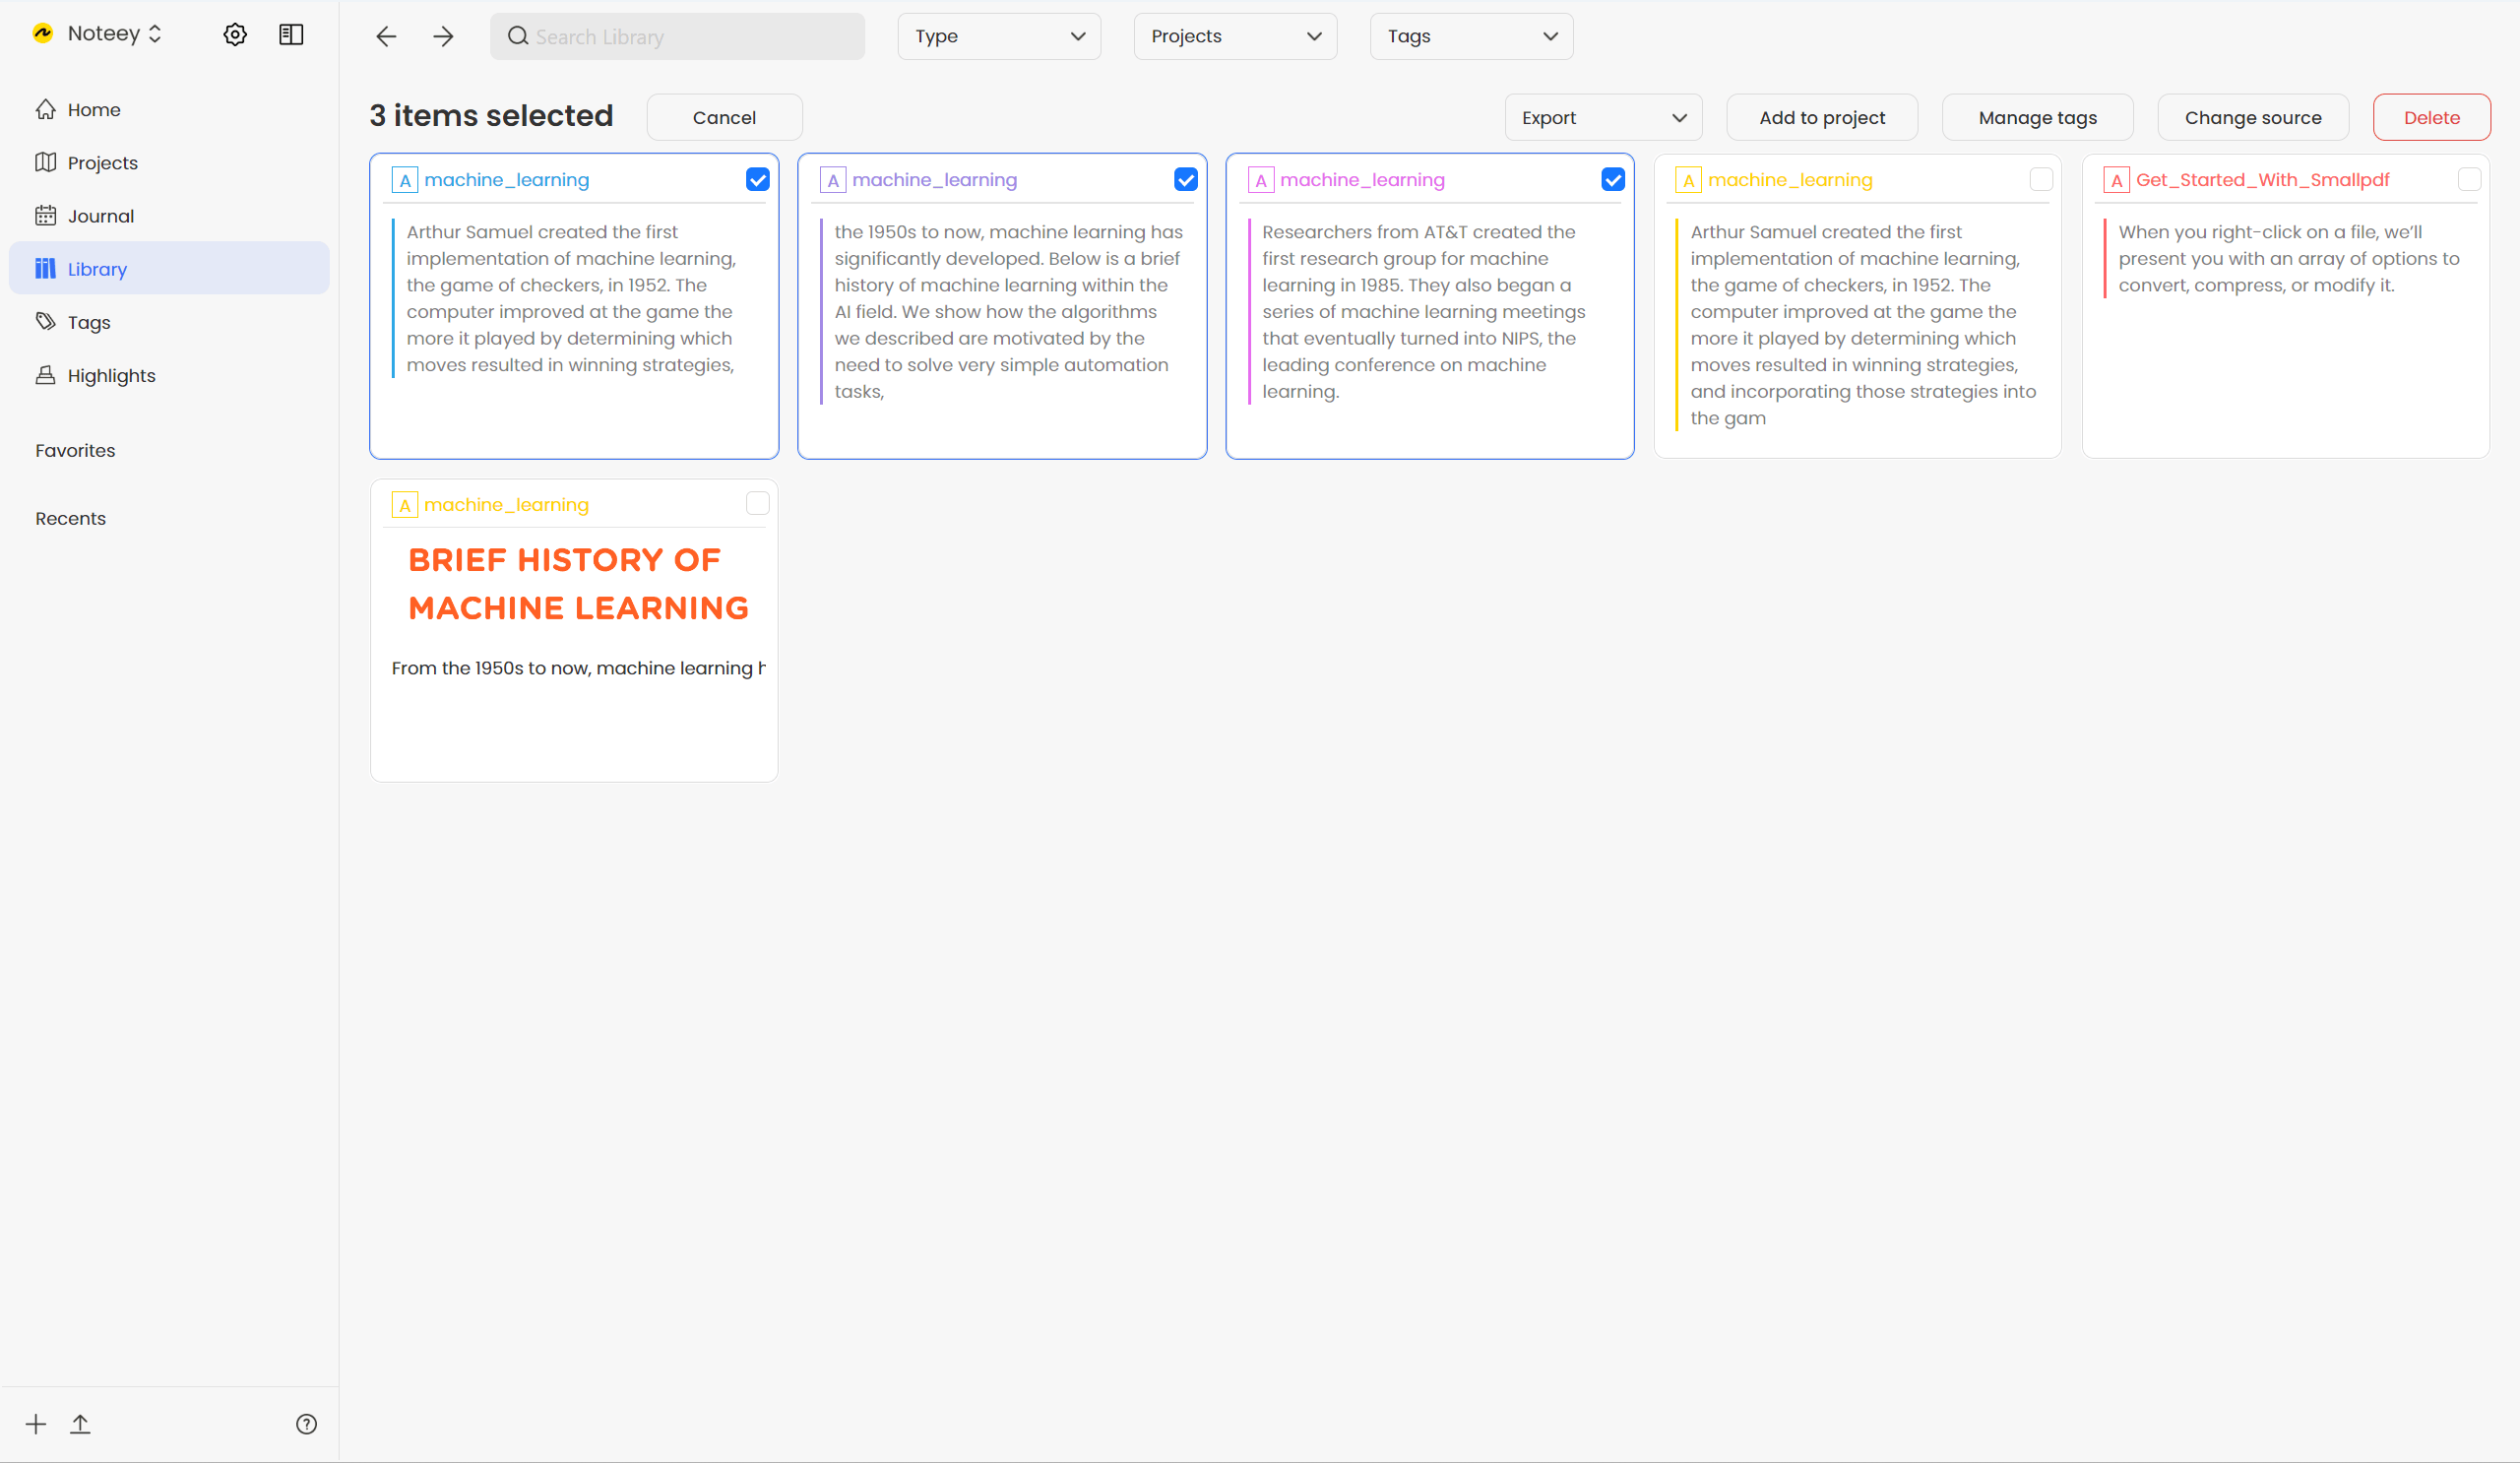Click the Search Library input field
Viewport: 2520px width, 1463px height.
679,36
